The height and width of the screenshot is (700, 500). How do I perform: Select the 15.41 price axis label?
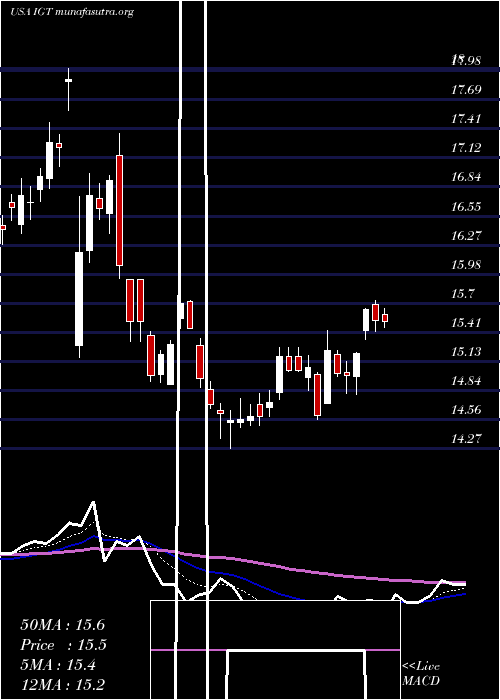[466, 322]
